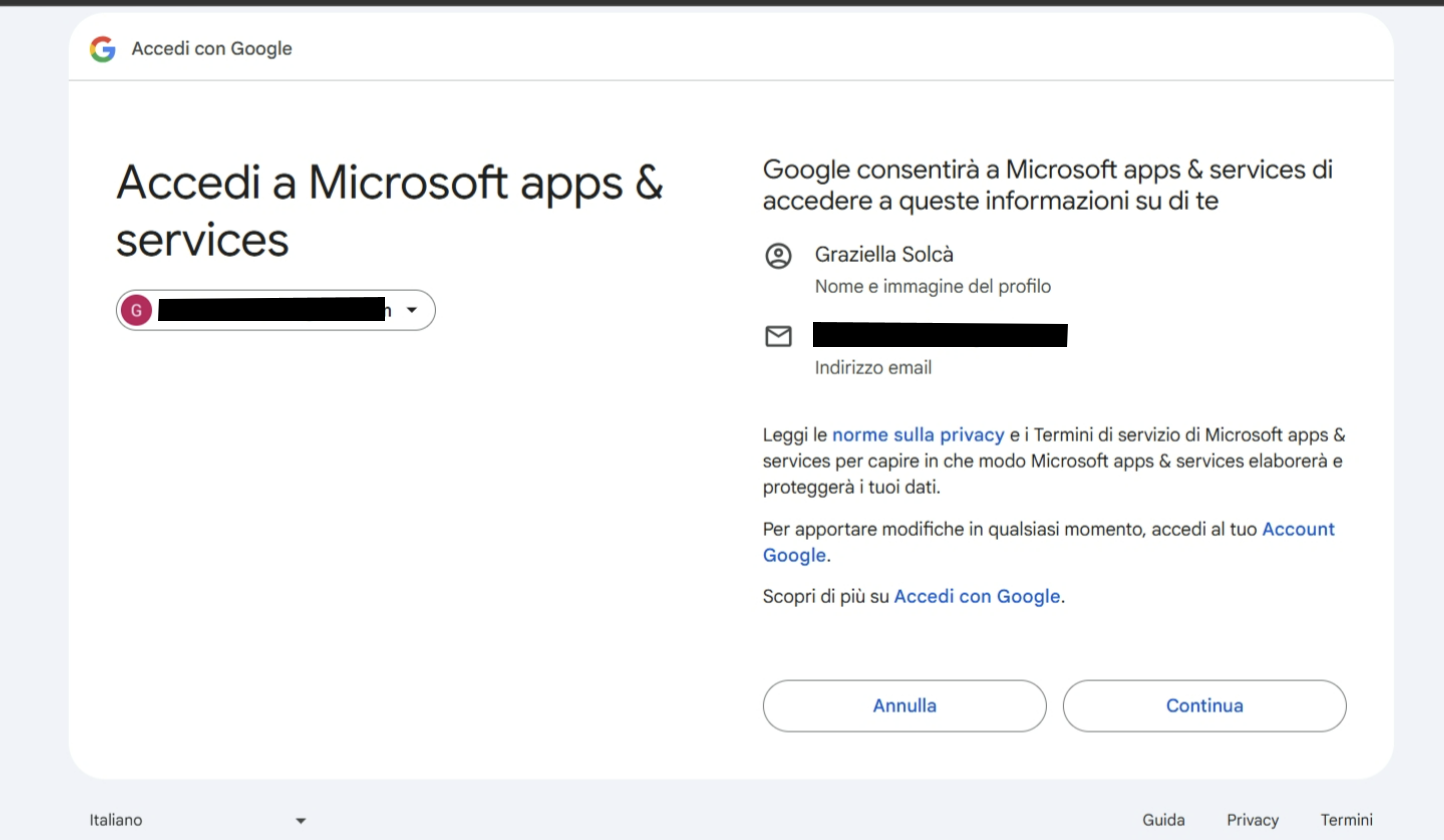Open the account chooser dropdown arrow

click(411, 311)
